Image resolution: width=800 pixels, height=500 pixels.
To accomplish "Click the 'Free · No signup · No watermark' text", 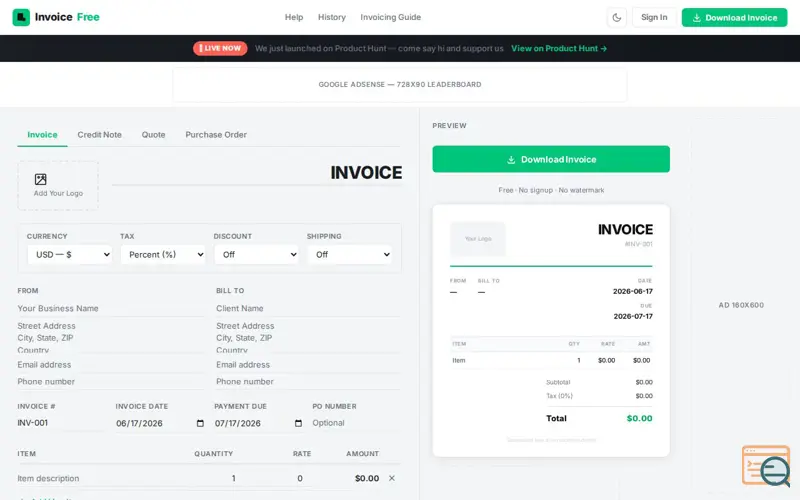I will tap(551, 190).
